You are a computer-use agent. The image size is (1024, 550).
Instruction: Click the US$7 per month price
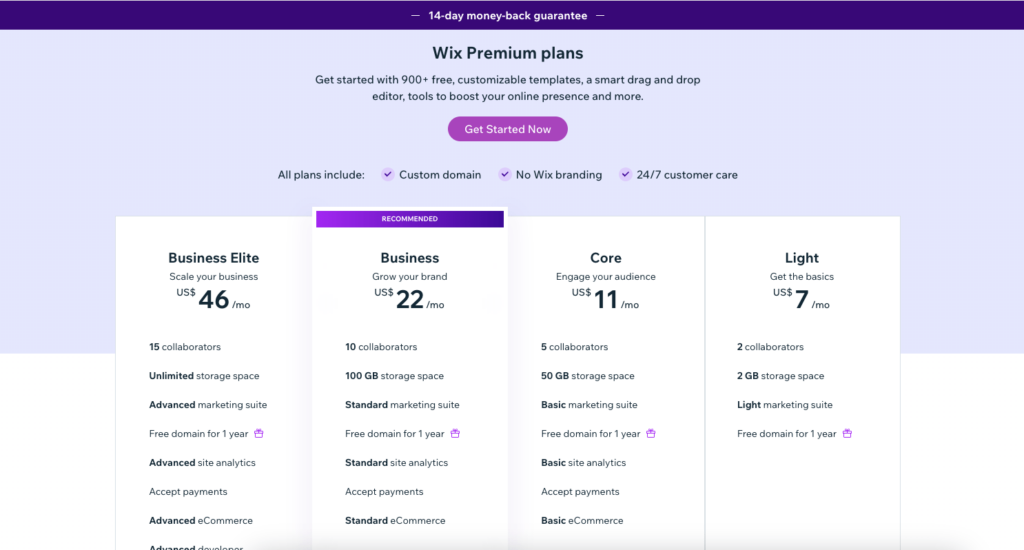[801, 300]
